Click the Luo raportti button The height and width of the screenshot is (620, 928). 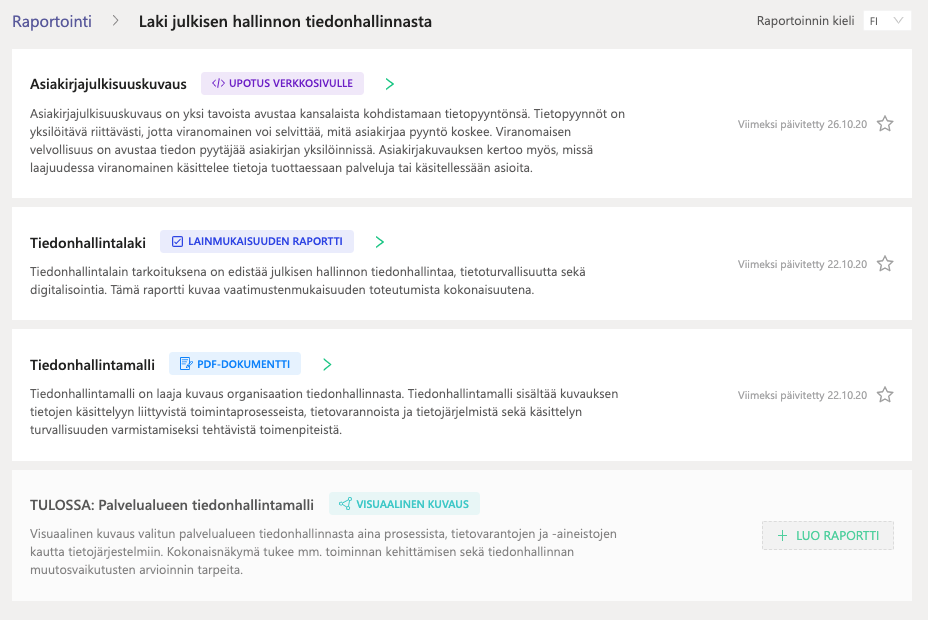coord(827,535)
